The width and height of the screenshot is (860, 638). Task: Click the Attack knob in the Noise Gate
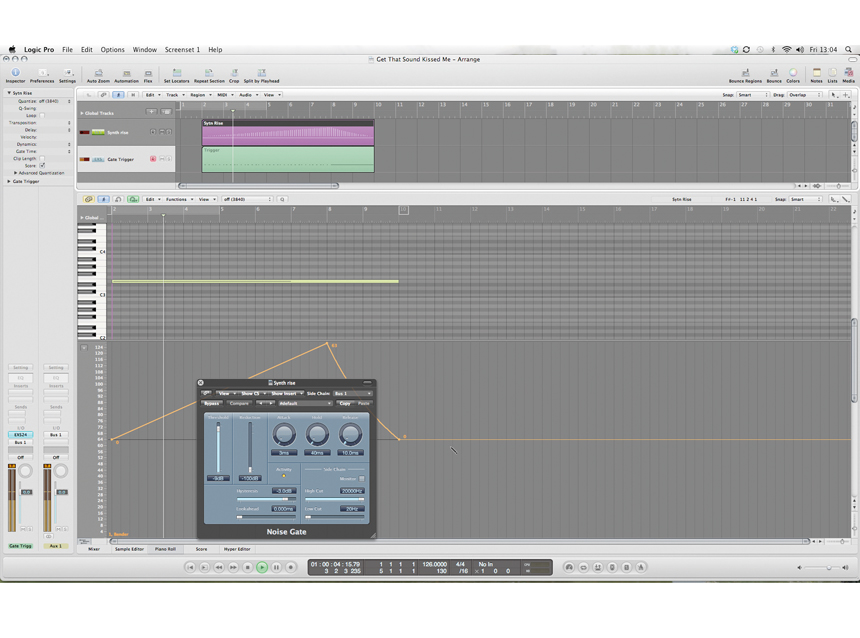pos(284,434)
